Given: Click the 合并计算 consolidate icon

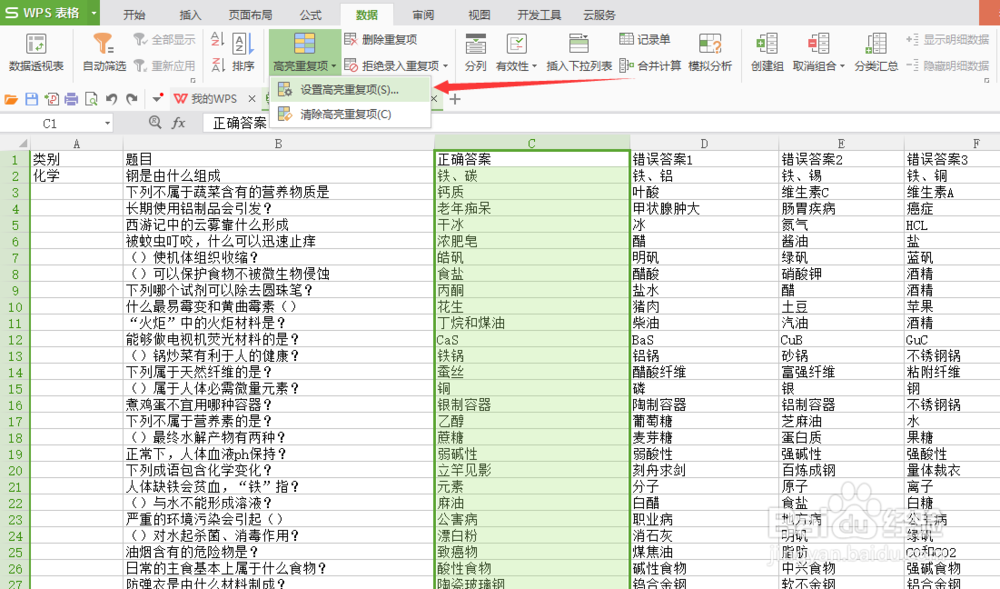Looking at the screenshot, I should click(x=655, y=66).
